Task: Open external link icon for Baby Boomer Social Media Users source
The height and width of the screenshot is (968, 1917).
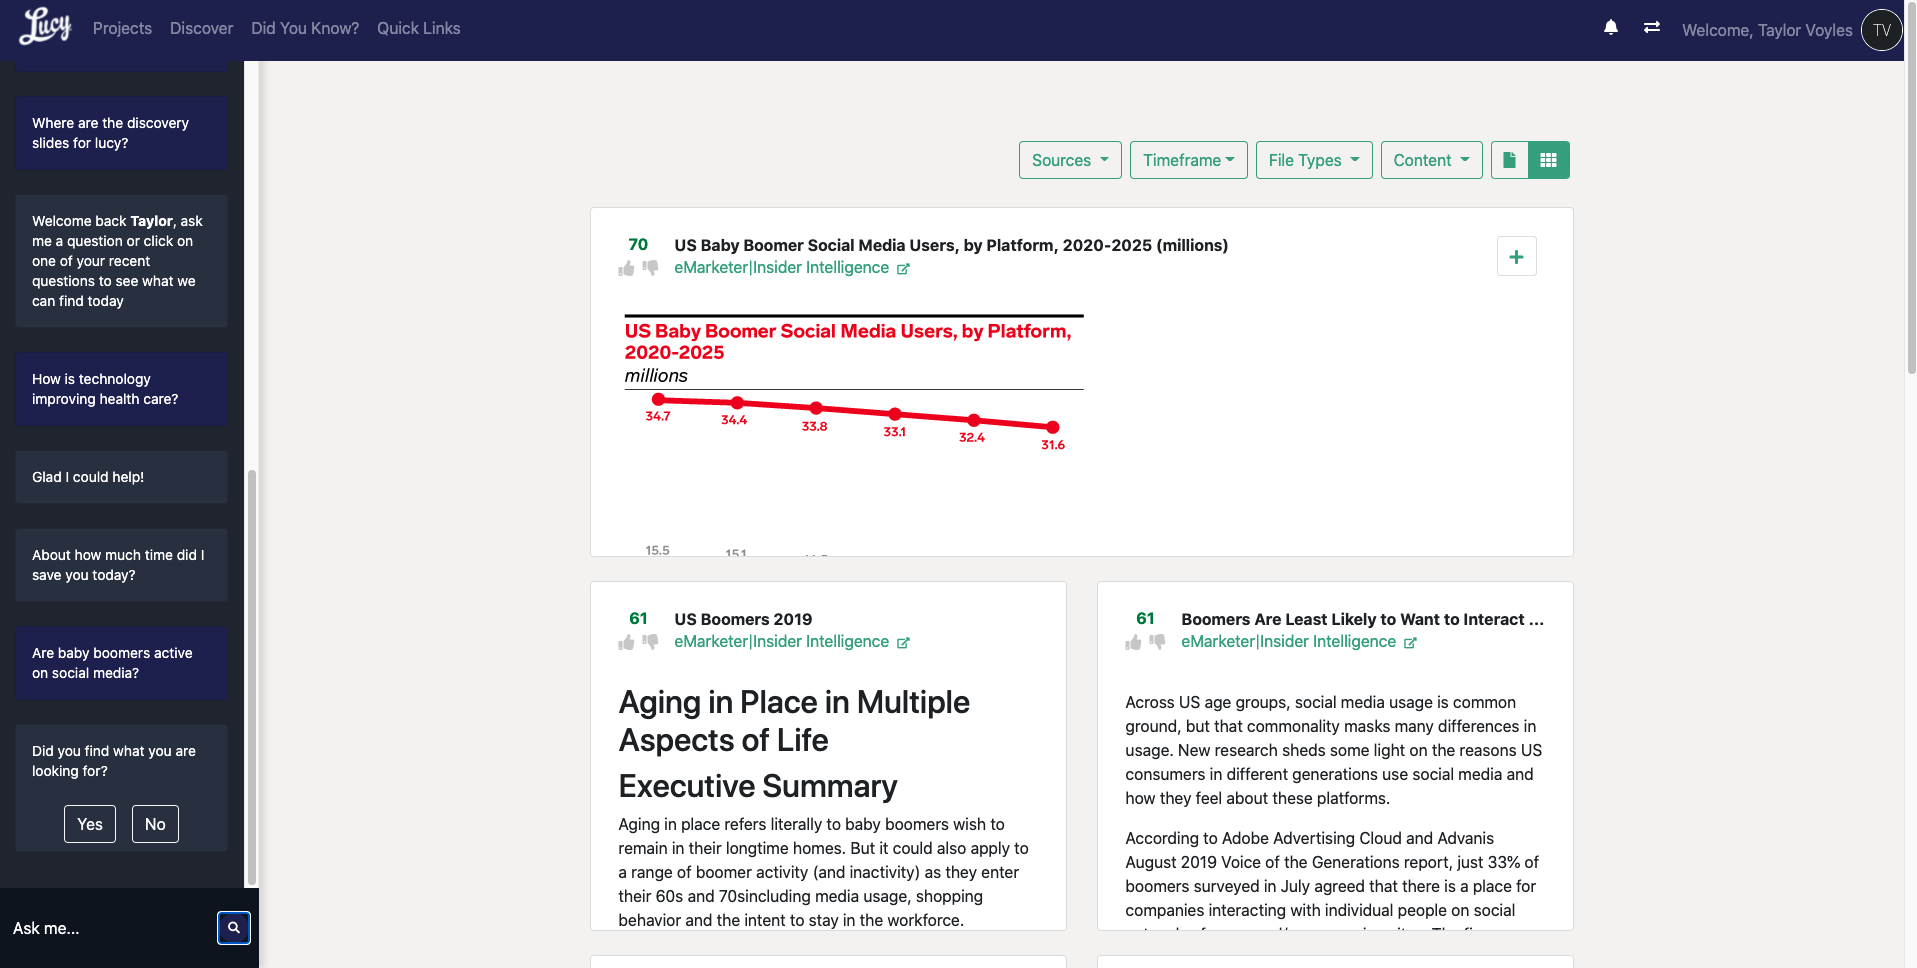Action: point(903,269)
